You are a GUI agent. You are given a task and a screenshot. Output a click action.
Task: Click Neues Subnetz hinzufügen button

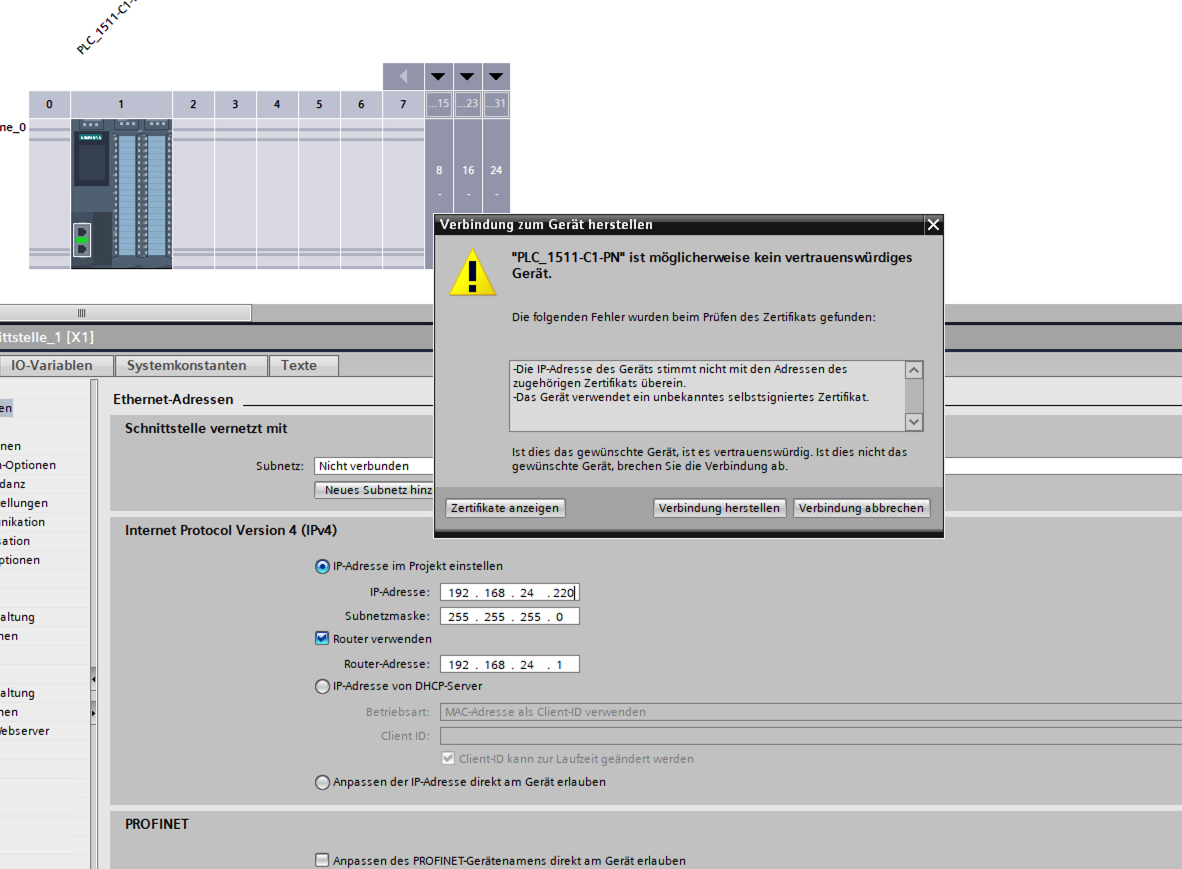click(x=375, y=490)
